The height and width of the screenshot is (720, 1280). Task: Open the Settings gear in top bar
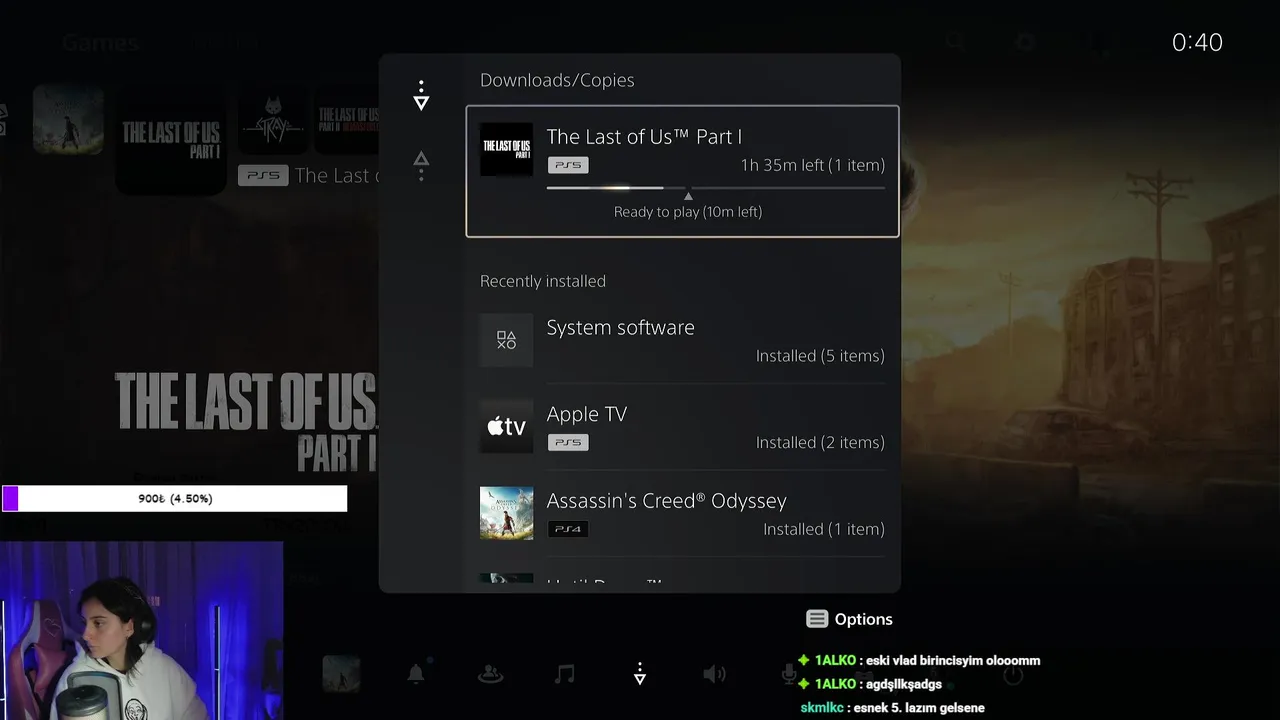[x=1025, y=42]
